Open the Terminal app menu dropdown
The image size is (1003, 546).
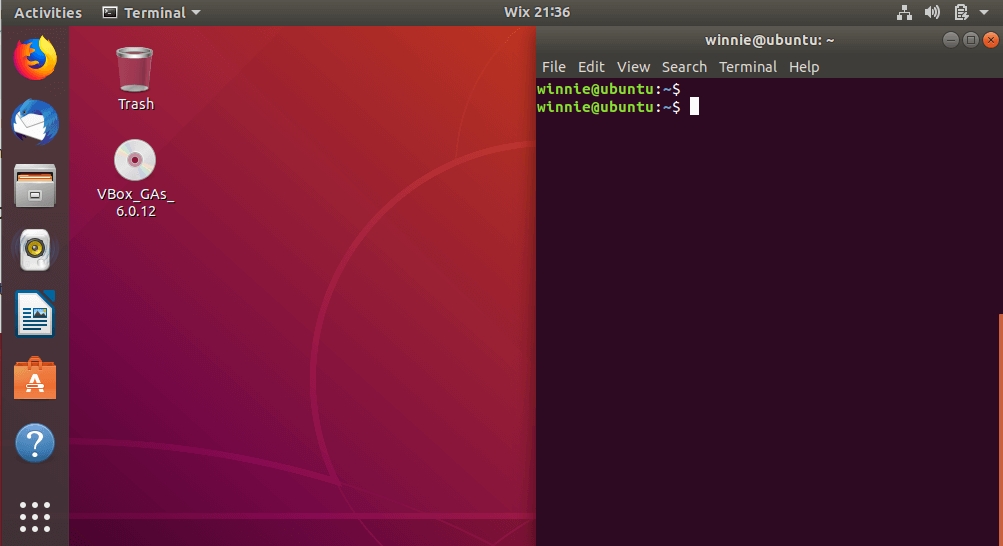152,12
